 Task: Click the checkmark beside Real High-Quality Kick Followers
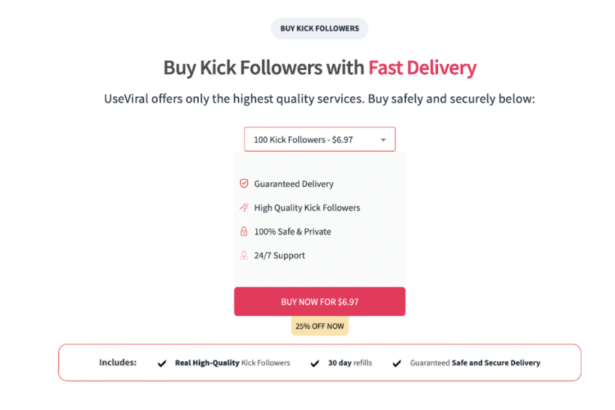162,363
